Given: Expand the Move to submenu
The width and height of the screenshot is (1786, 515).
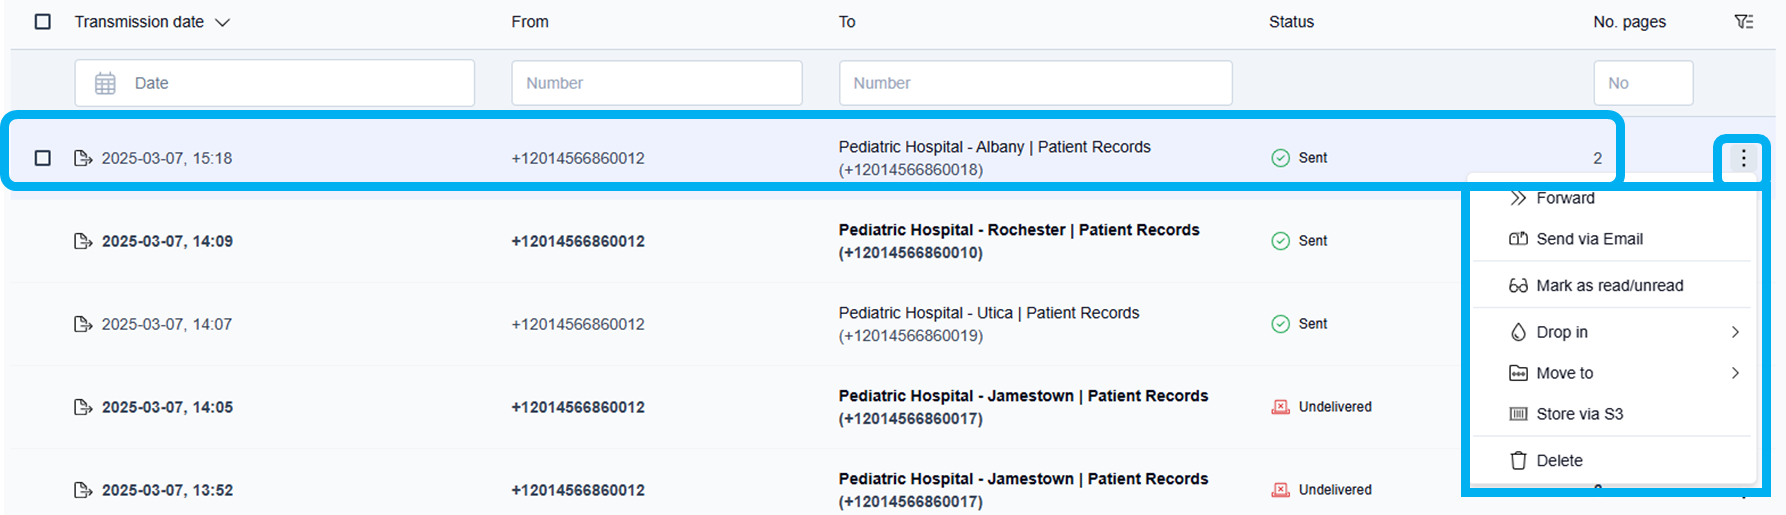Looking at the screenshot, I should (1735, 373).
